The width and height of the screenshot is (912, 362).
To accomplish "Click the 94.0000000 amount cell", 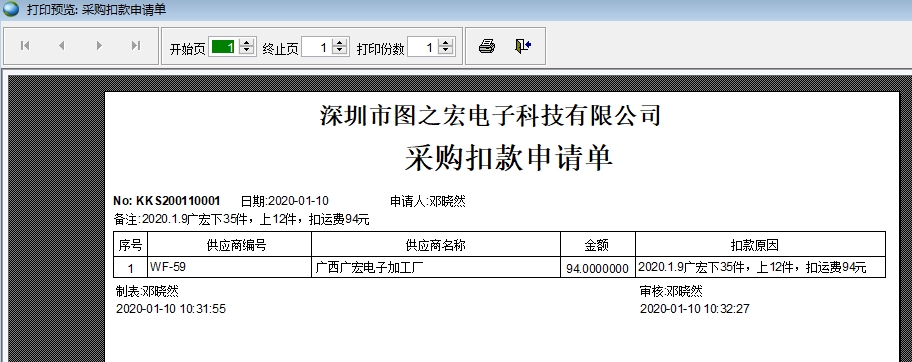I will (x=597, y=268).
